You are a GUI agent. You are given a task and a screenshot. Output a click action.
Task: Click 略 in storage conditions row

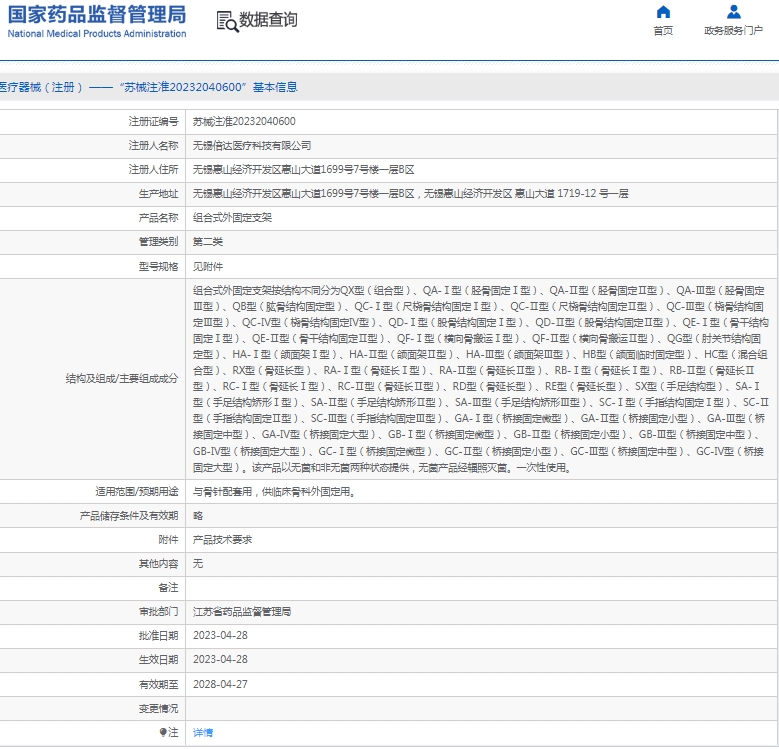point(198,516)
